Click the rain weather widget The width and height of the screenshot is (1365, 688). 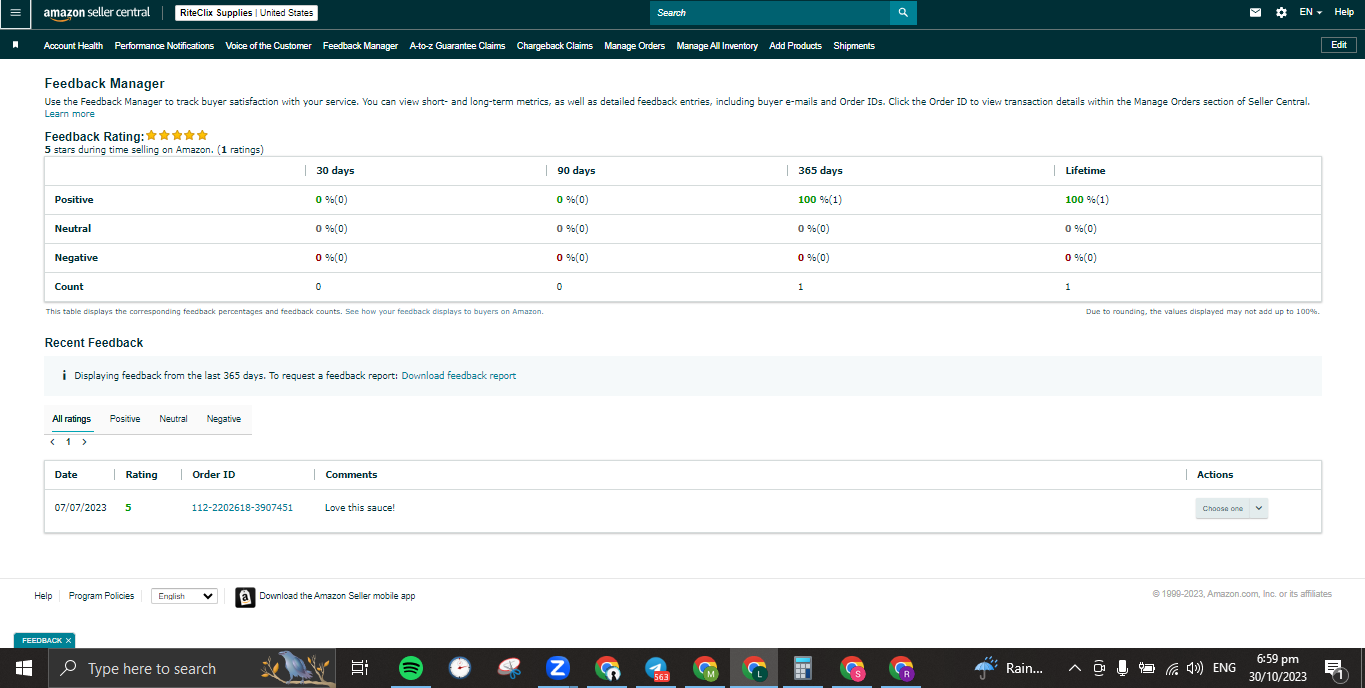(1009, 668)
